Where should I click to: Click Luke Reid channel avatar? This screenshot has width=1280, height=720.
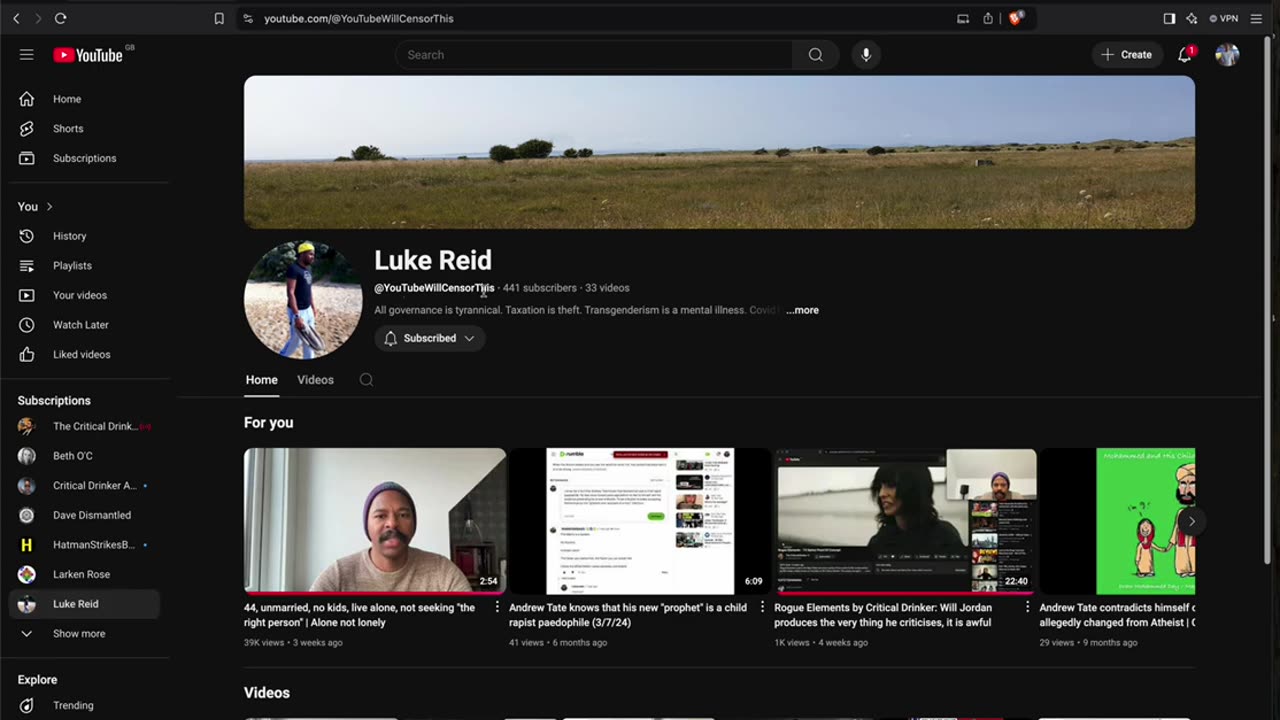point(303,299)
